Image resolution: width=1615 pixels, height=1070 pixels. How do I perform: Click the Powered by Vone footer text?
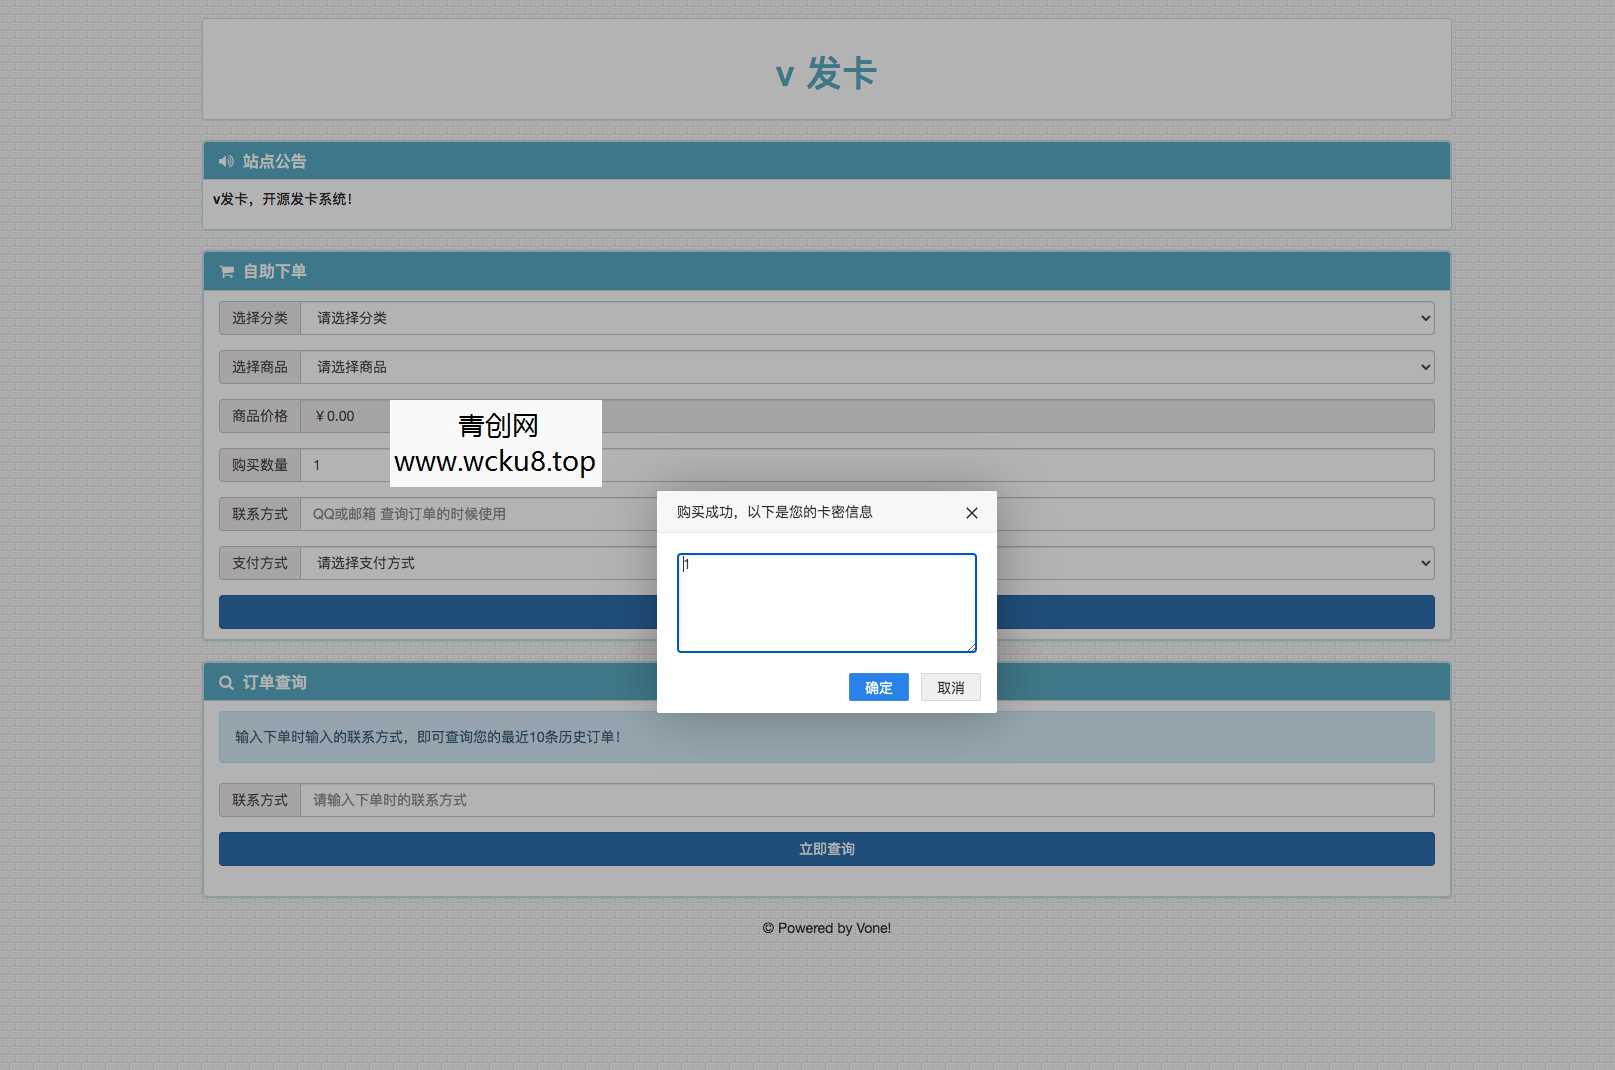click(x=826, y=927)
